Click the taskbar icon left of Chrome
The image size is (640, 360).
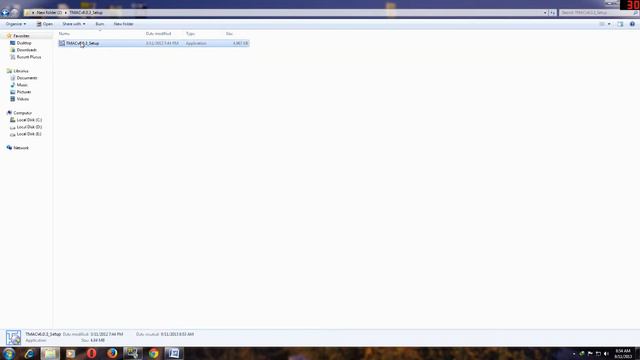[133, 353]
